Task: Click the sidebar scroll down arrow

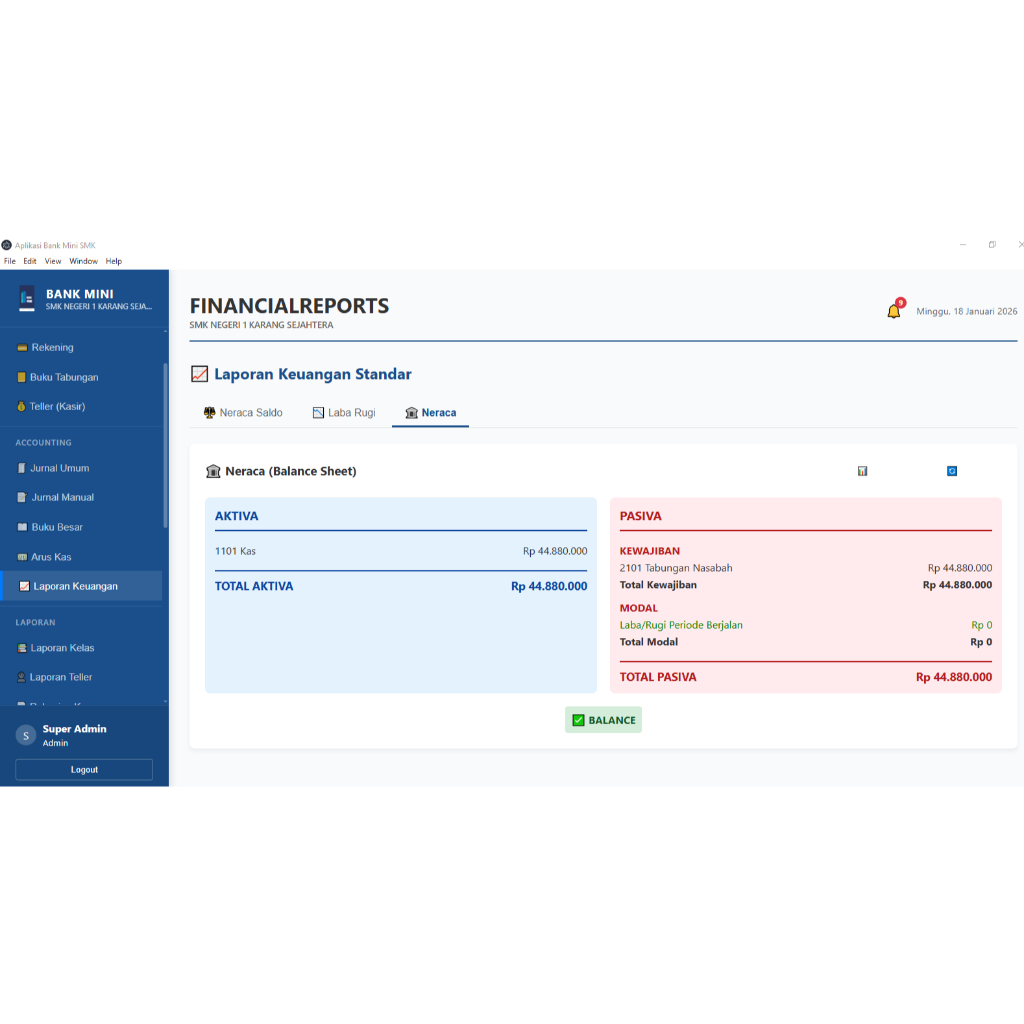Action: pyautogui.click(x=165, y=701)
